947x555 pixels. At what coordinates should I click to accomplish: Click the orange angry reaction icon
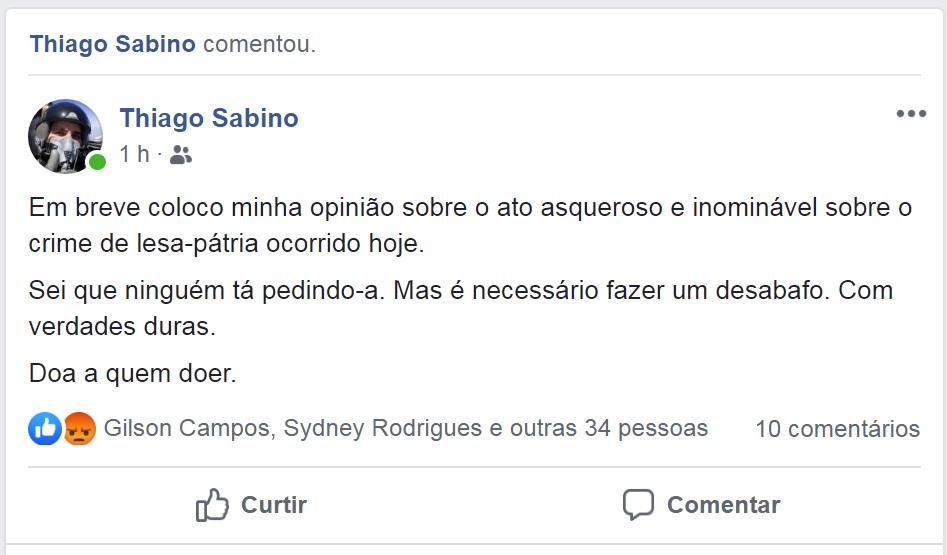click(x=80, y=429)
